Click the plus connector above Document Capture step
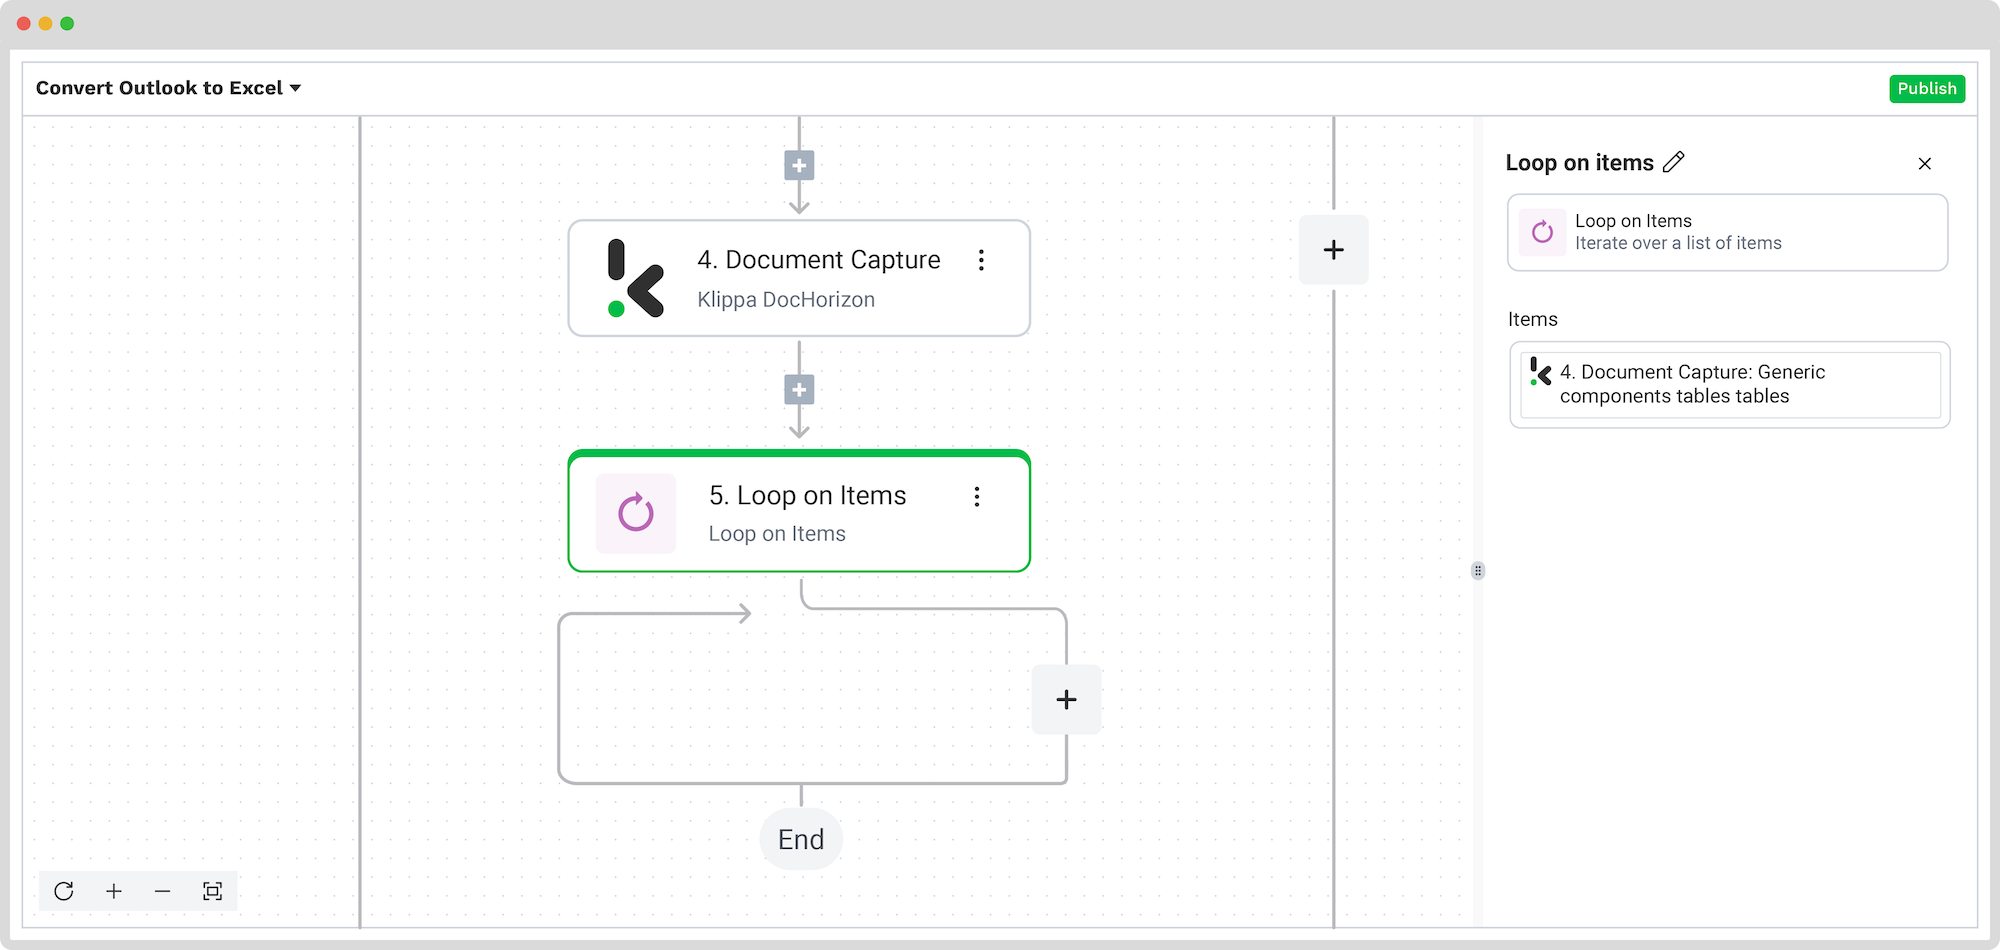The width and height of the screenshot is (2000, 950). (799, 166)
